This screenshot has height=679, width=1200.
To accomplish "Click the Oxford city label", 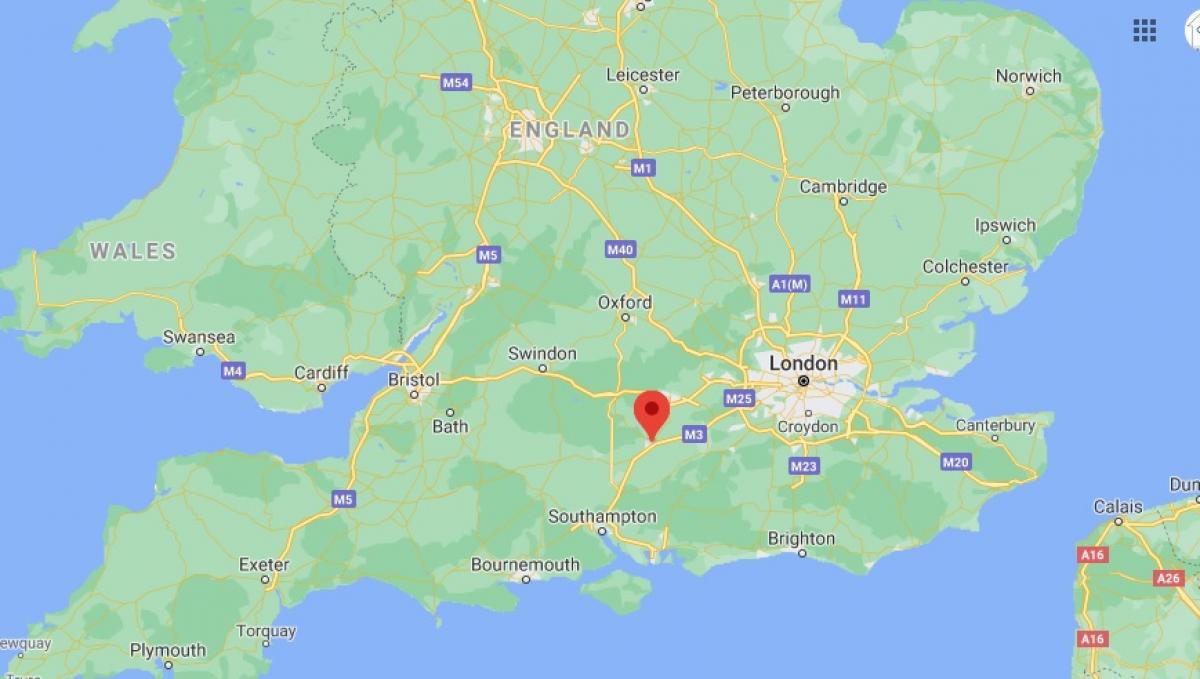I will (625, 302).
